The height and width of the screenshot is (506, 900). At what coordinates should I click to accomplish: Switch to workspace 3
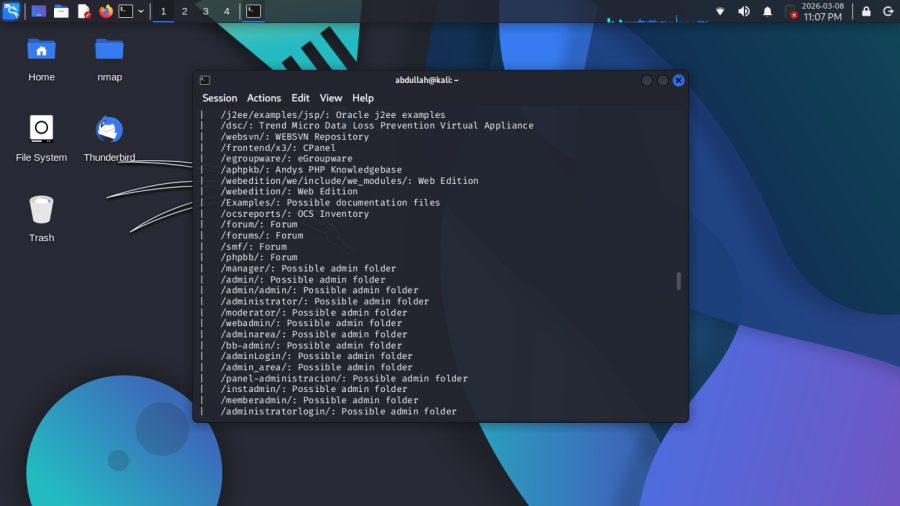click(x=205, y=11)
